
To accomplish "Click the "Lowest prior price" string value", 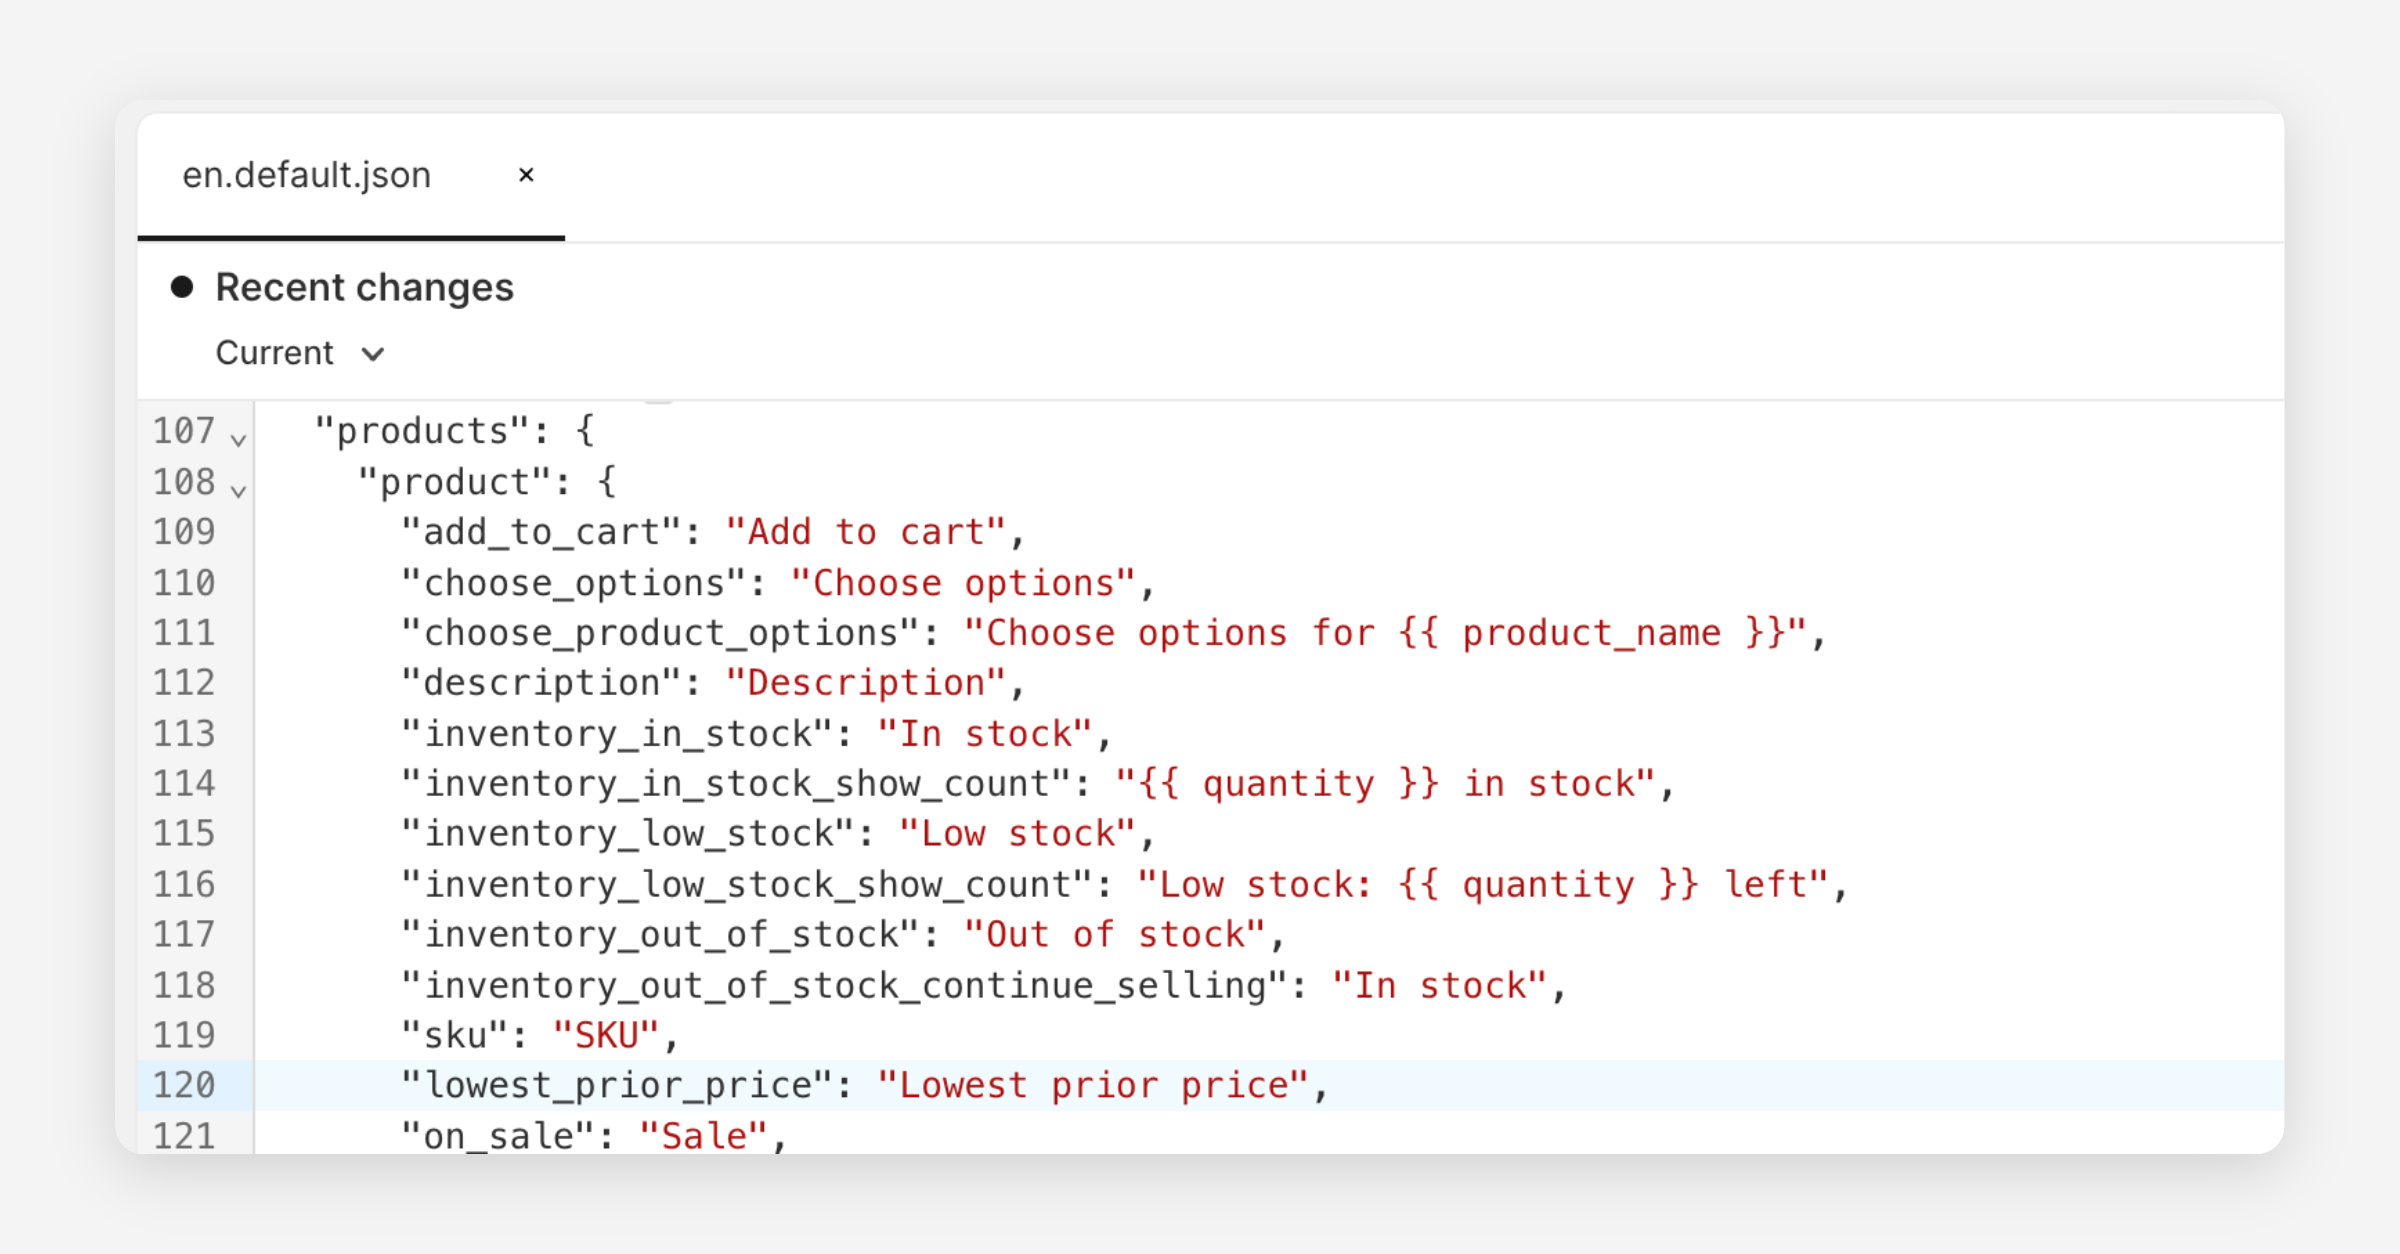I will click(1092, 1085).
